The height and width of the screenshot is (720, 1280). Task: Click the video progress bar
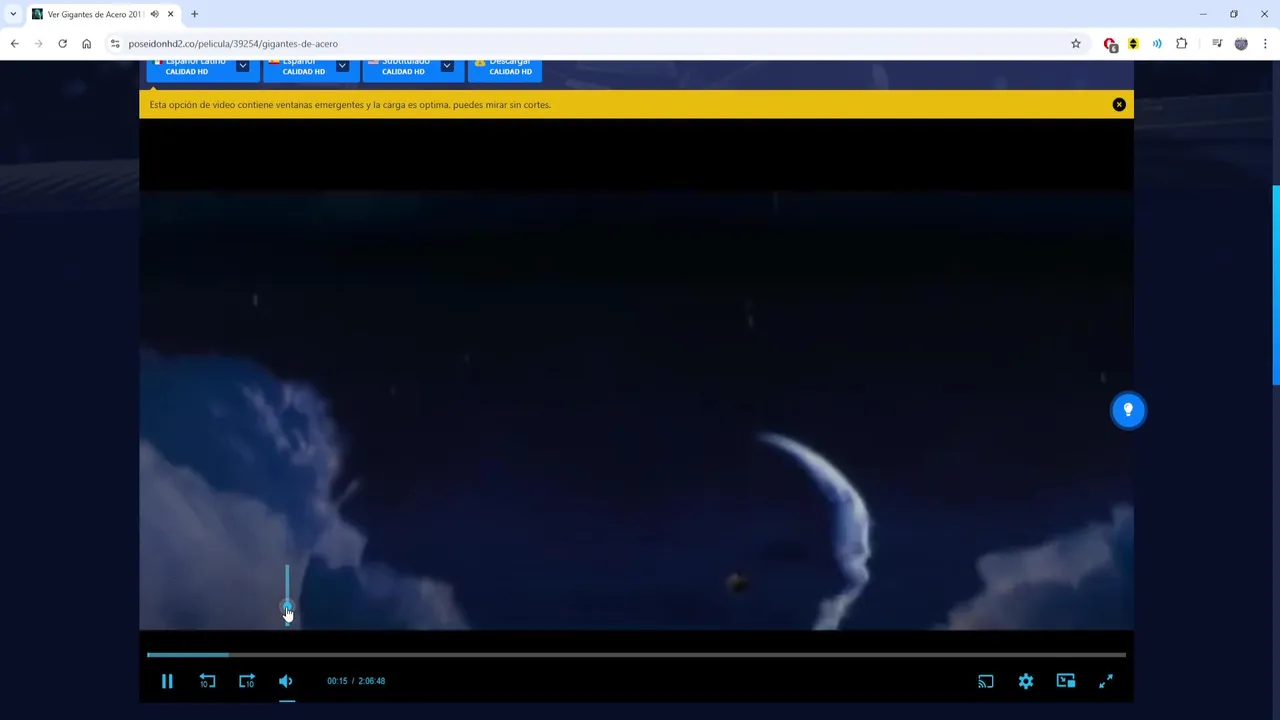click(636, 655)
